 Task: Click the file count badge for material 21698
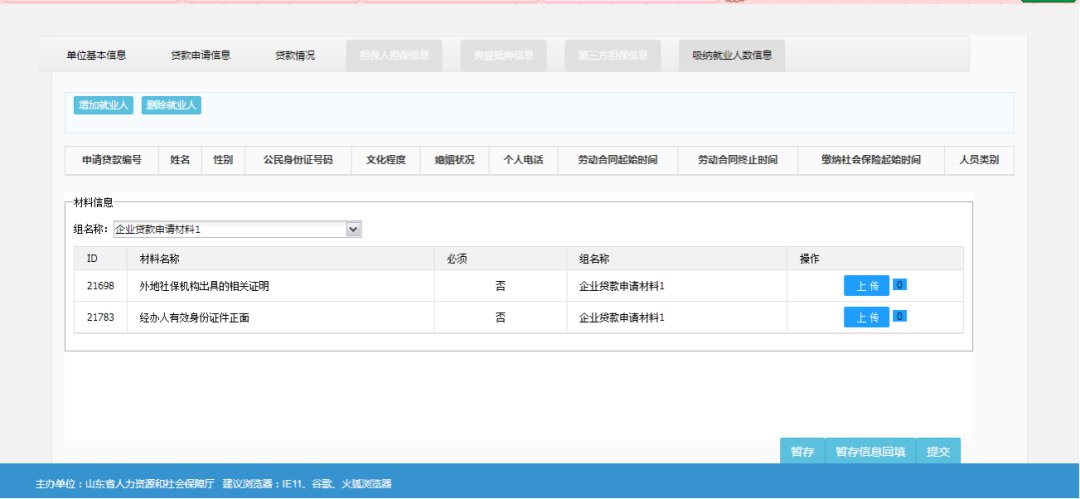pos(900,285)
